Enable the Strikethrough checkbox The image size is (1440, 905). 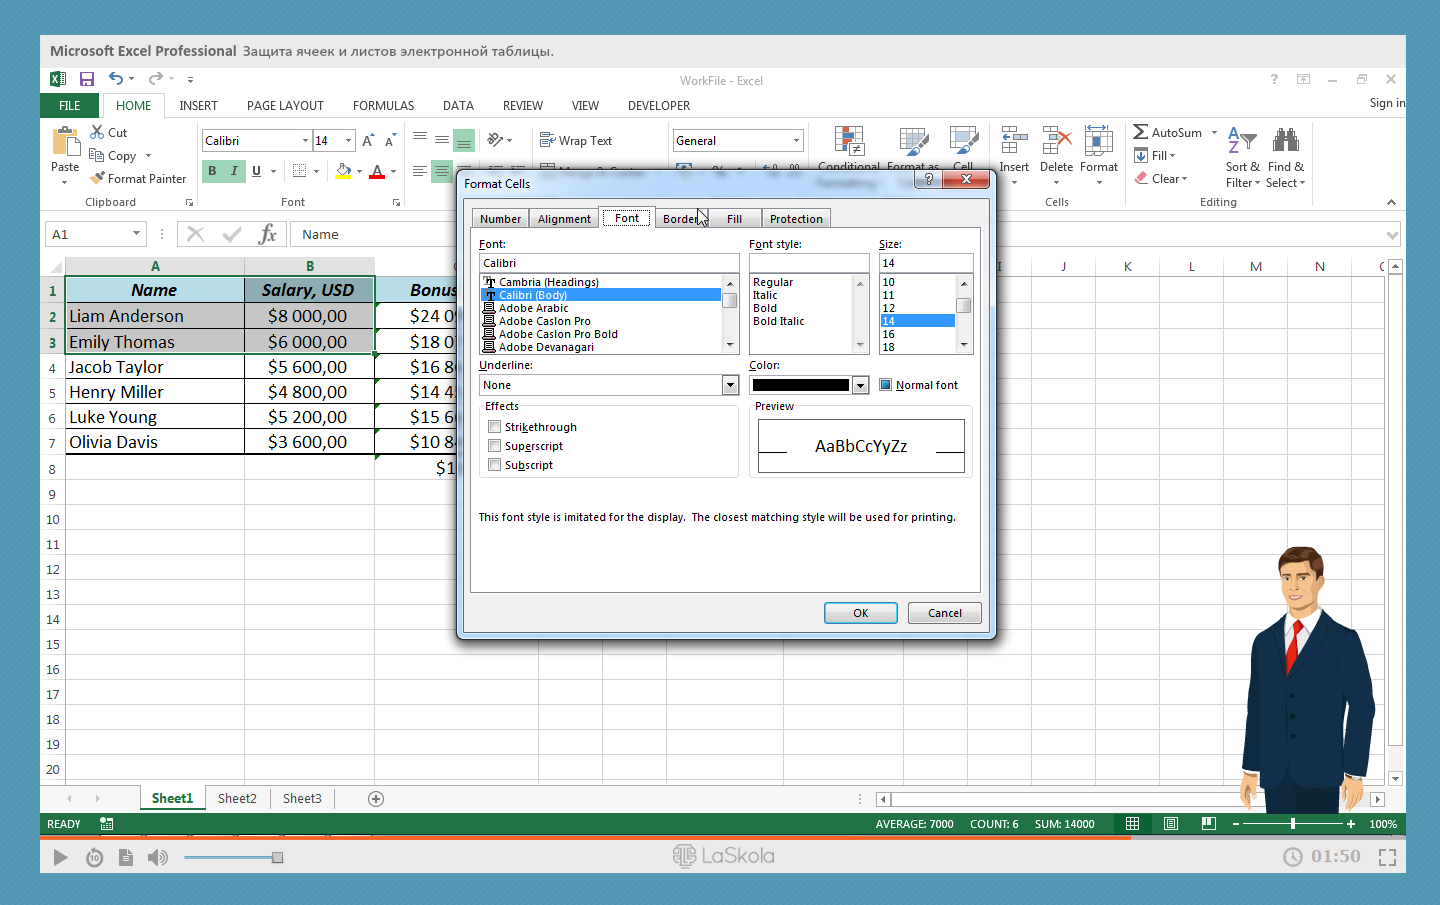point(495,427)
